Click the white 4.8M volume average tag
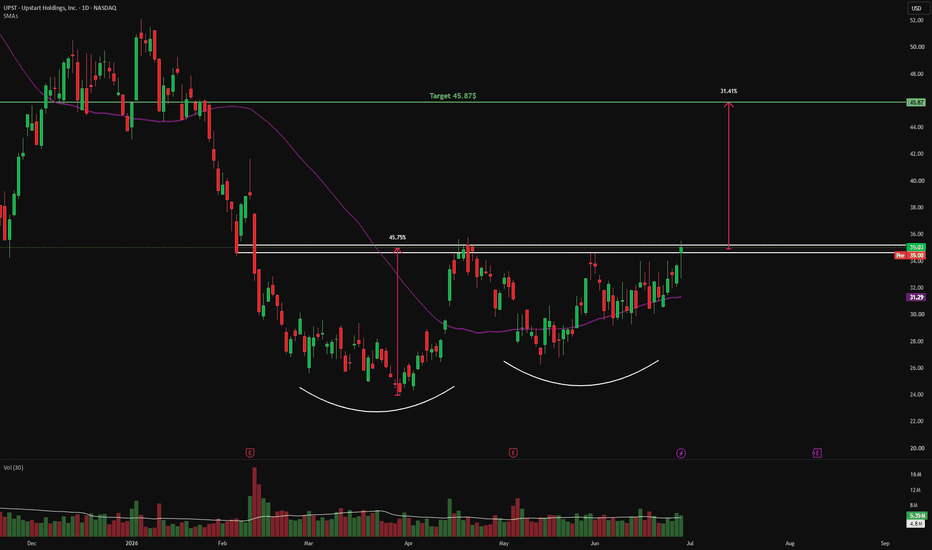 point(916,523)
